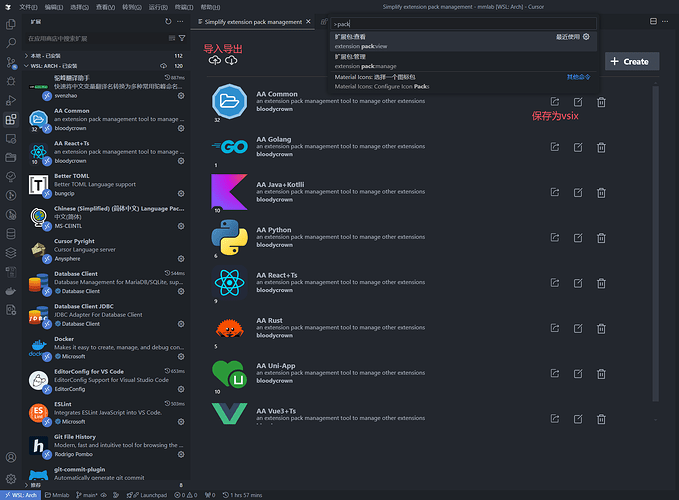Viewport: 679px width, 500px height.
Task: Select the Simplify extension pack management tab
Action: [253, 22]
